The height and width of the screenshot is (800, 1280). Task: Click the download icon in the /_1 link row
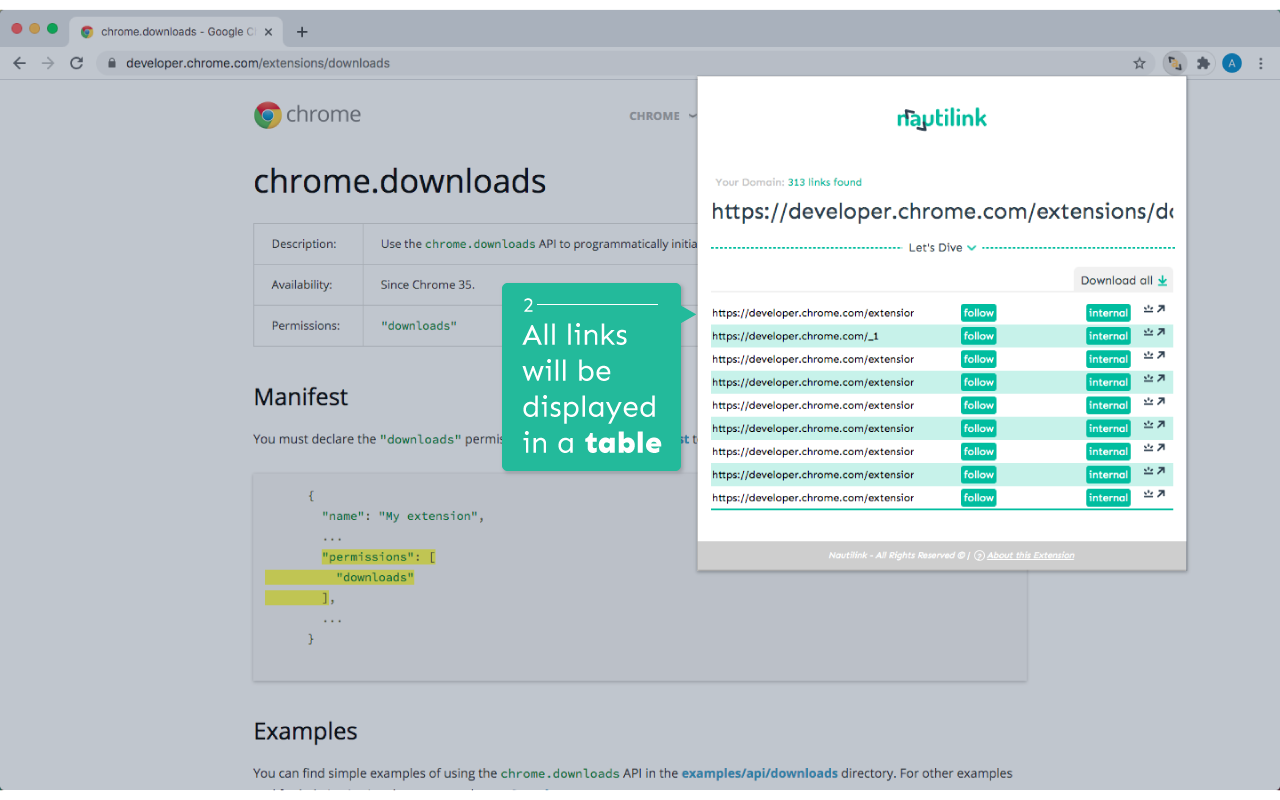1149,332
